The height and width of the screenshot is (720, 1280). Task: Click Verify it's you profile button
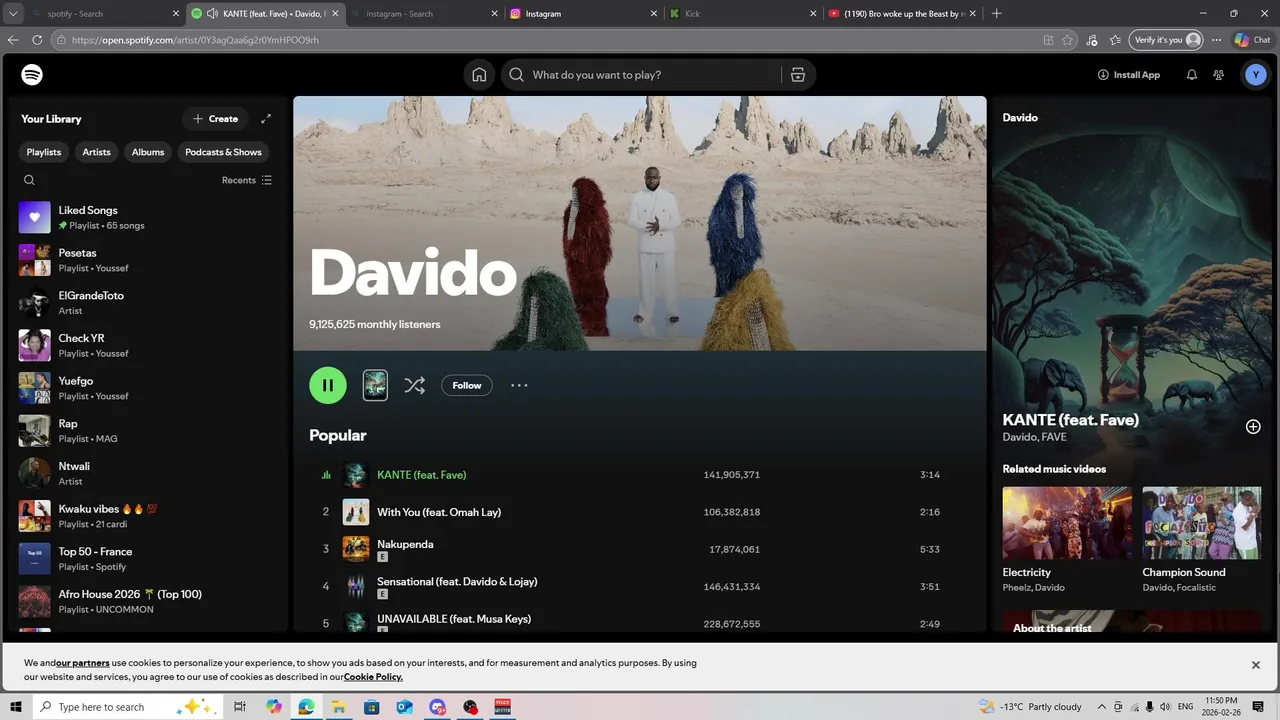coord(1166,40)
